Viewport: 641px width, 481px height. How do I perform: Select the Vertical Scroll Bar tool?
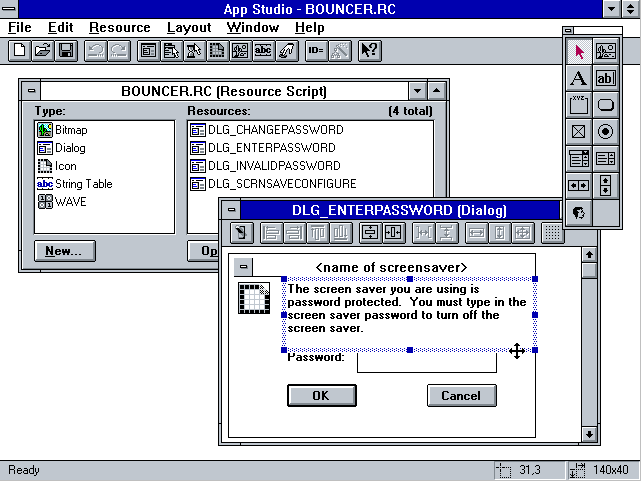tap(605, 186)
